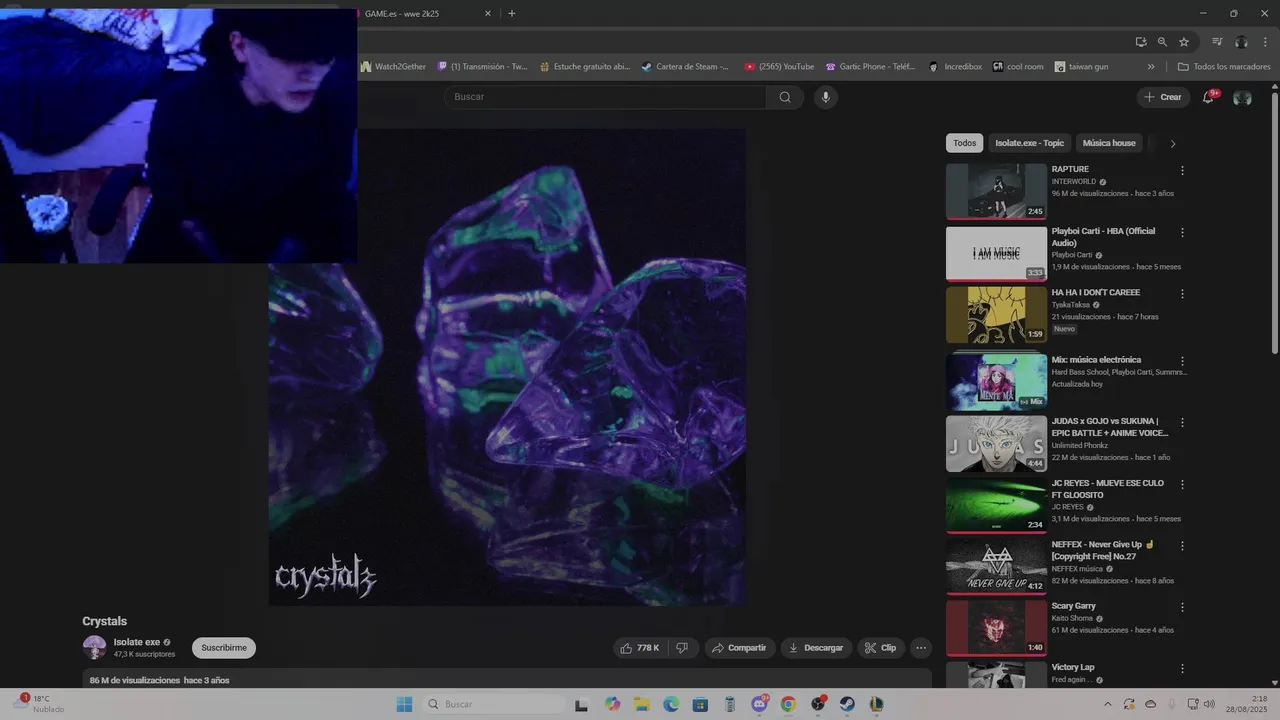Open cool room bookmark

[1017, 67]
